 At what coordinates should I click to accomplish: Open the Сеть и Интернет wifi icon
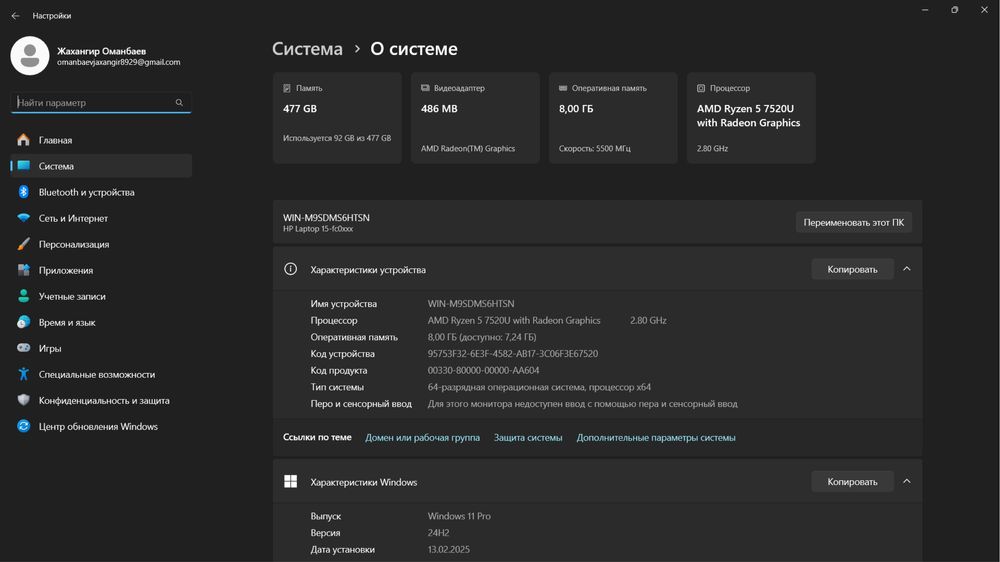tap(24, 218)
